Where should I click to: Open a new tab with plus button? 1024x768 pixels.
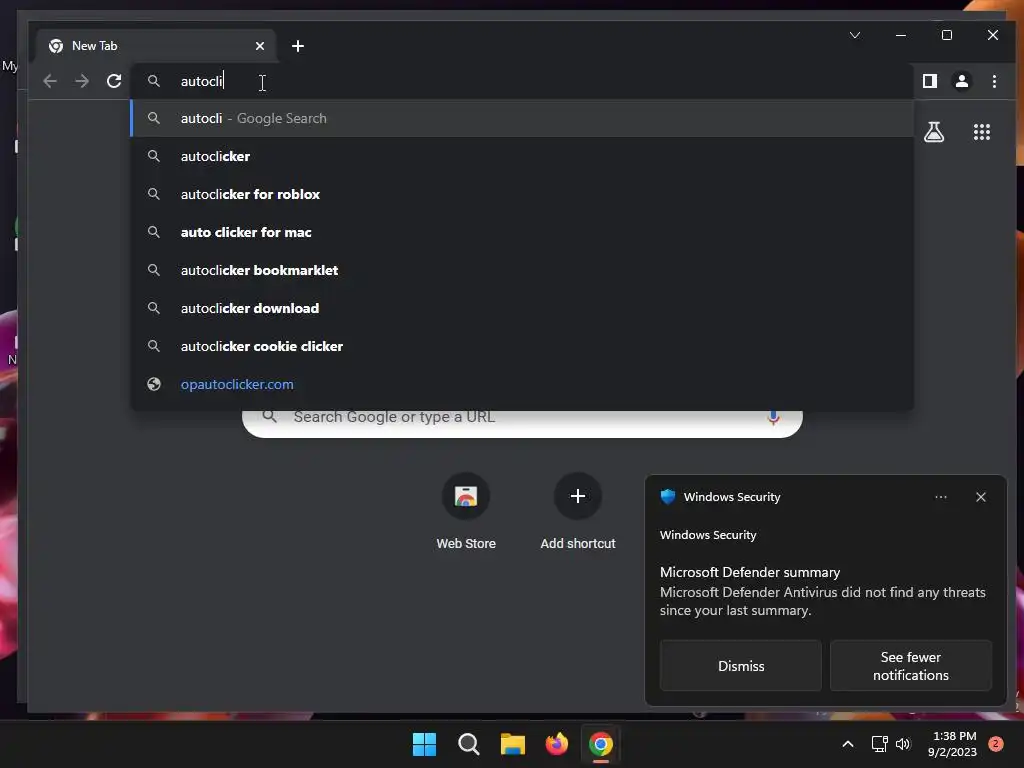pyautogui.click(x=298, y=46)
